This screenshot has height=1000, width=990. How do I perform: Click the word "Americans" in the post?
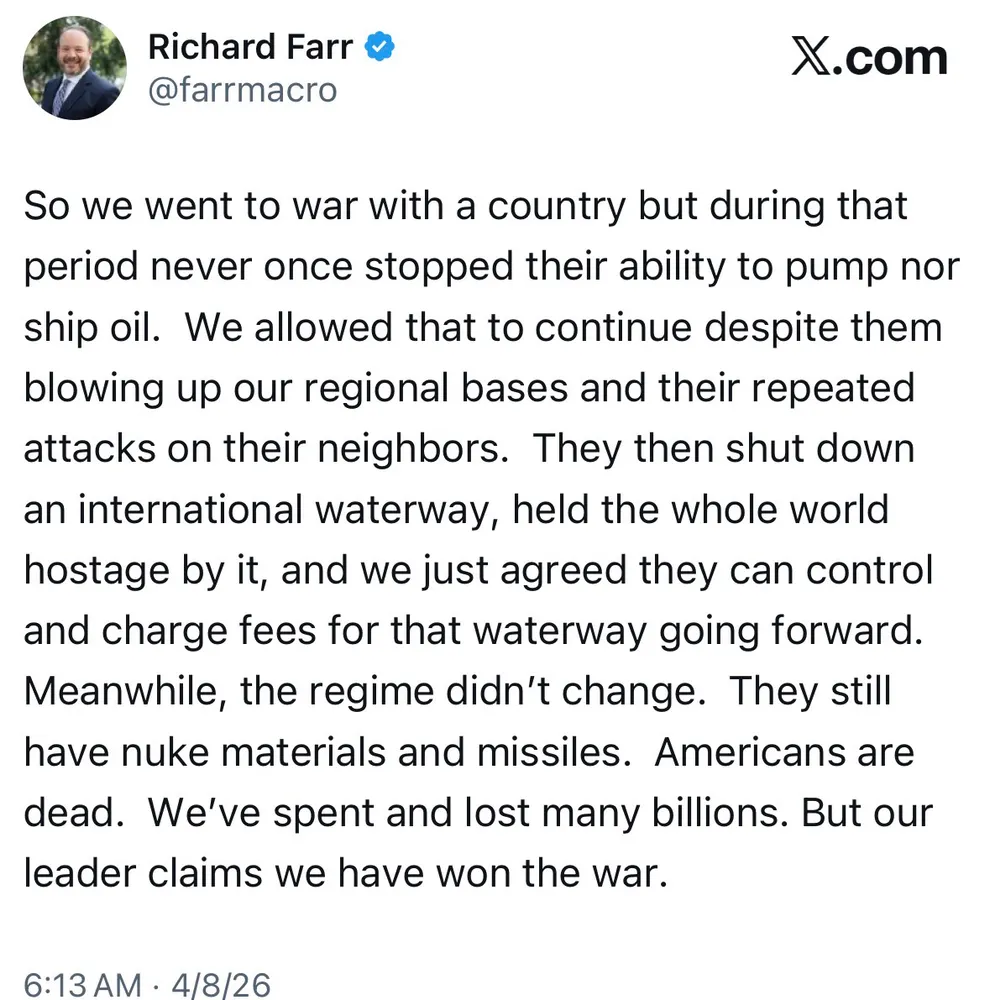click(x=784, y=752)
